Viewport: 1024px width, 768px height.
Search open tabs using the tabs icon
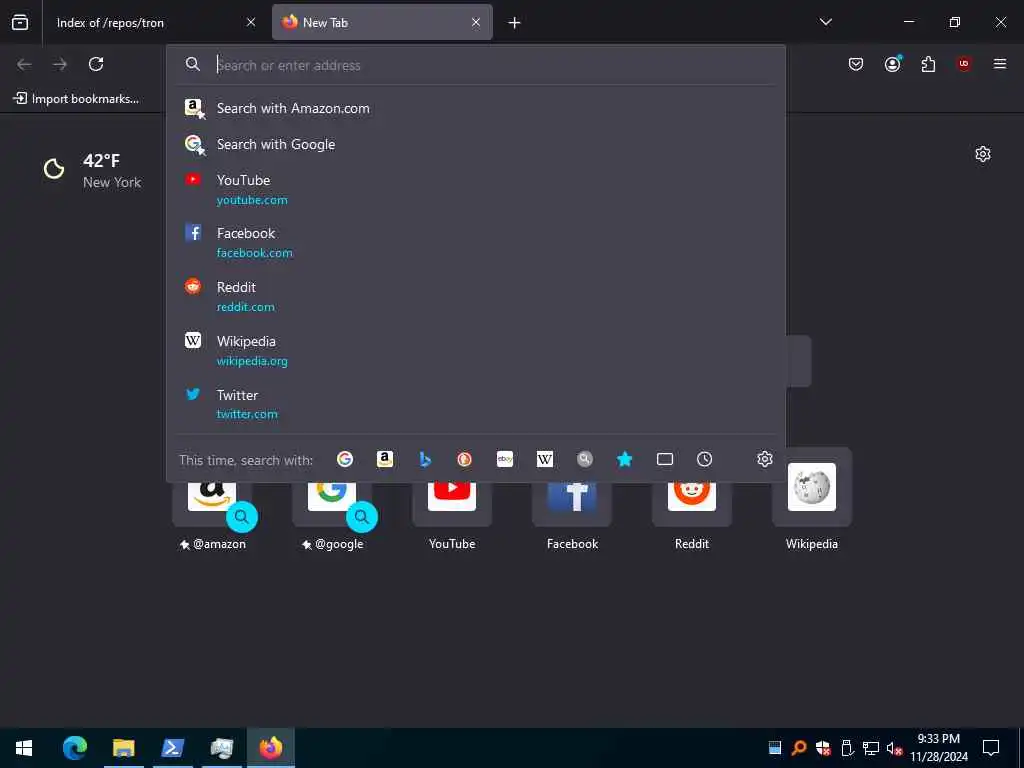(665, 460)
